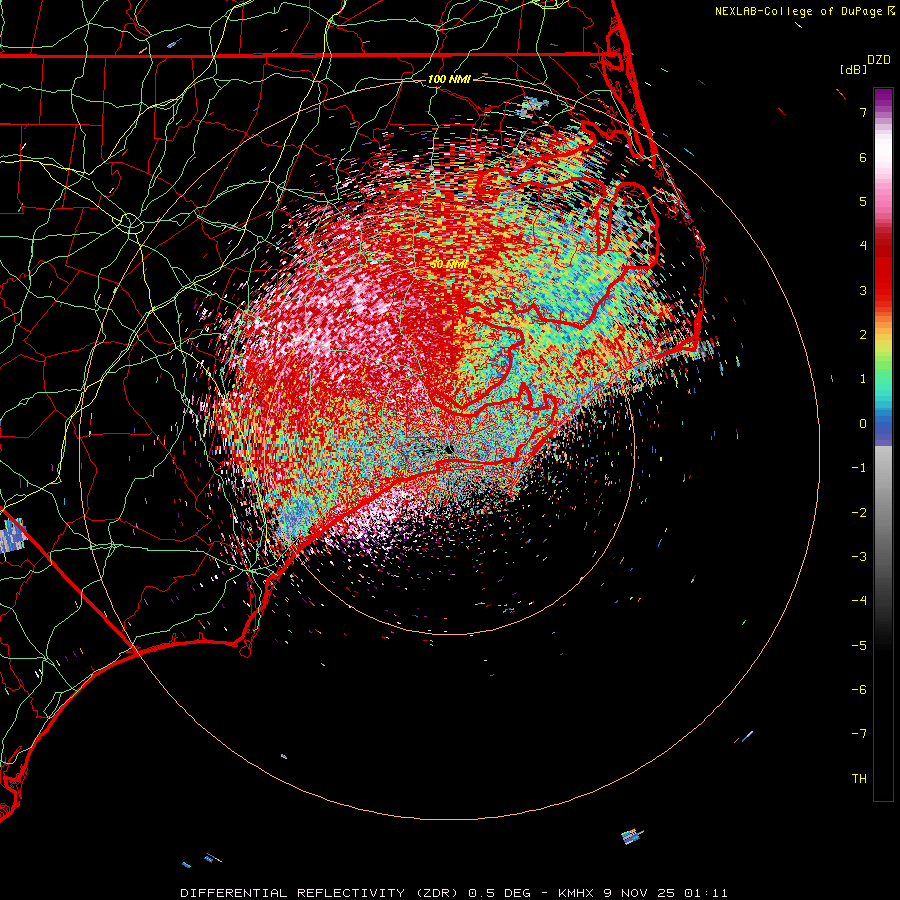Click the ZDR color scale bar
Image resolution: width=900 pixels, height=900 pixels.
tap(883, 444)
